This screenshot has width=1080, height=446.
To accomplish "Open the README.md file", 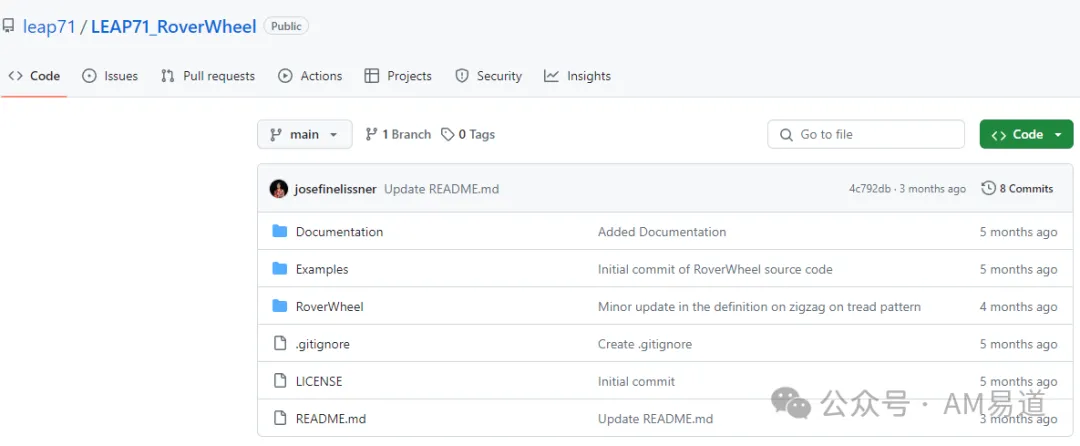I will click(331, 418).
